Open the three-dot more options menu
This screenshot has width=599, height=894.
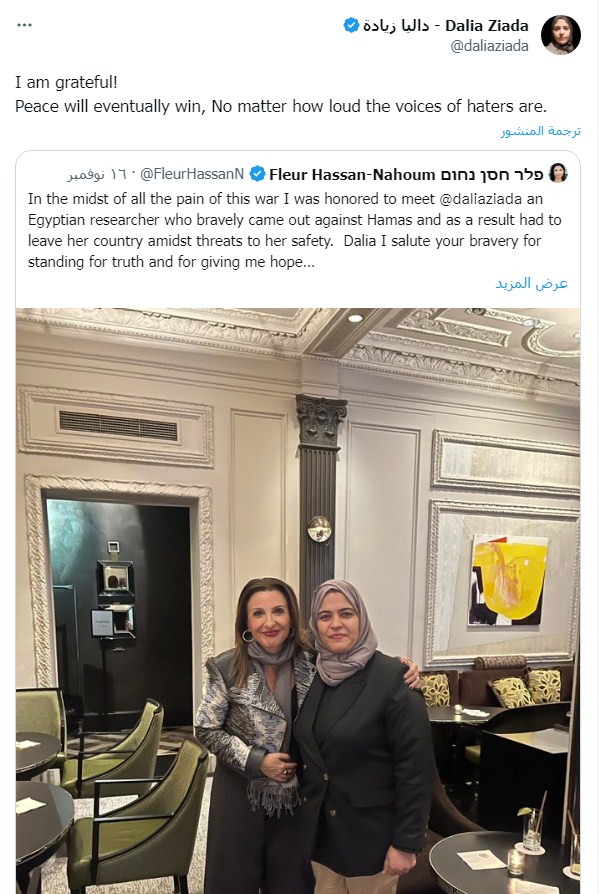pos(25,25)
